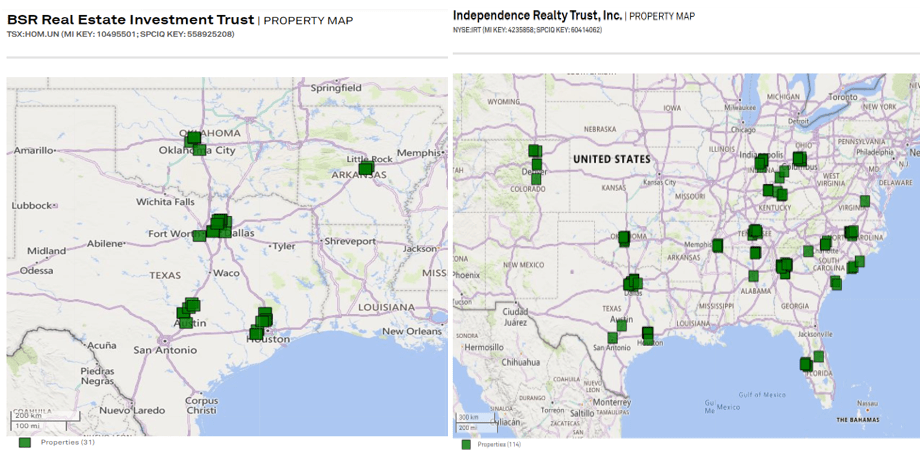
Task: Select the IRT cluster at Tampa, Florida
Action: (806, 364)
